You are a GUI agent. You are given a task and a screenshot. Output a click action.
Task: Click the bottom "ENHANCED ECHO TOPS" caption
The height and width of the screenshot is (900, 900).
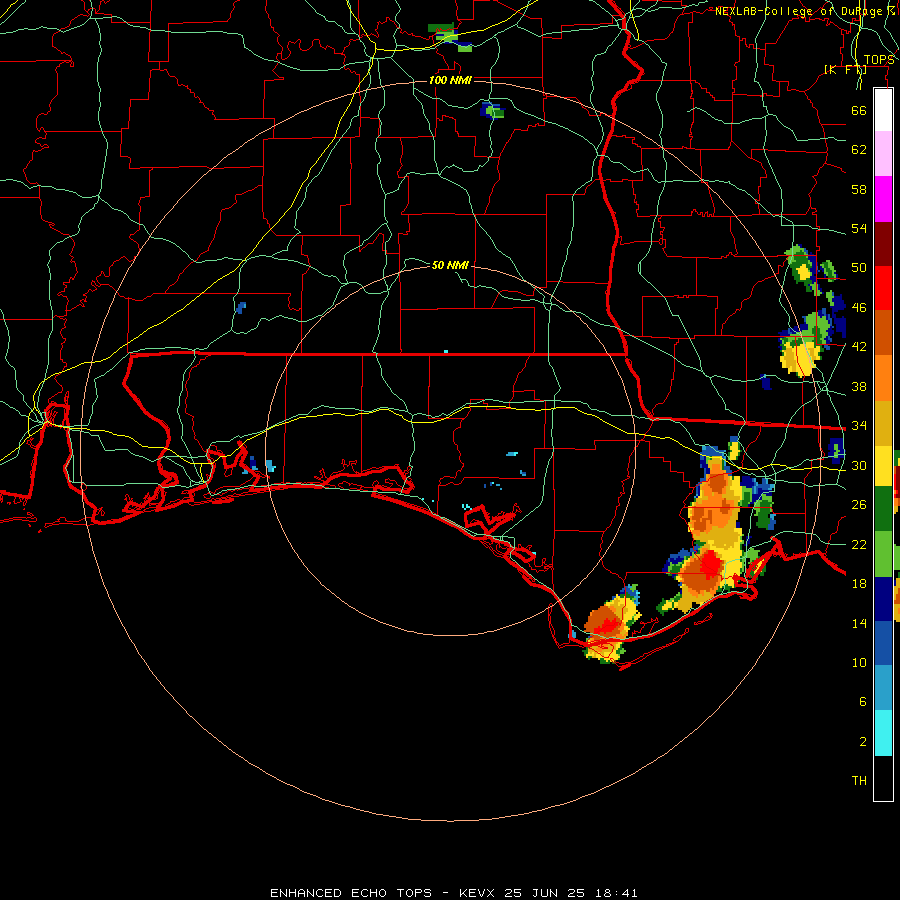453,893
